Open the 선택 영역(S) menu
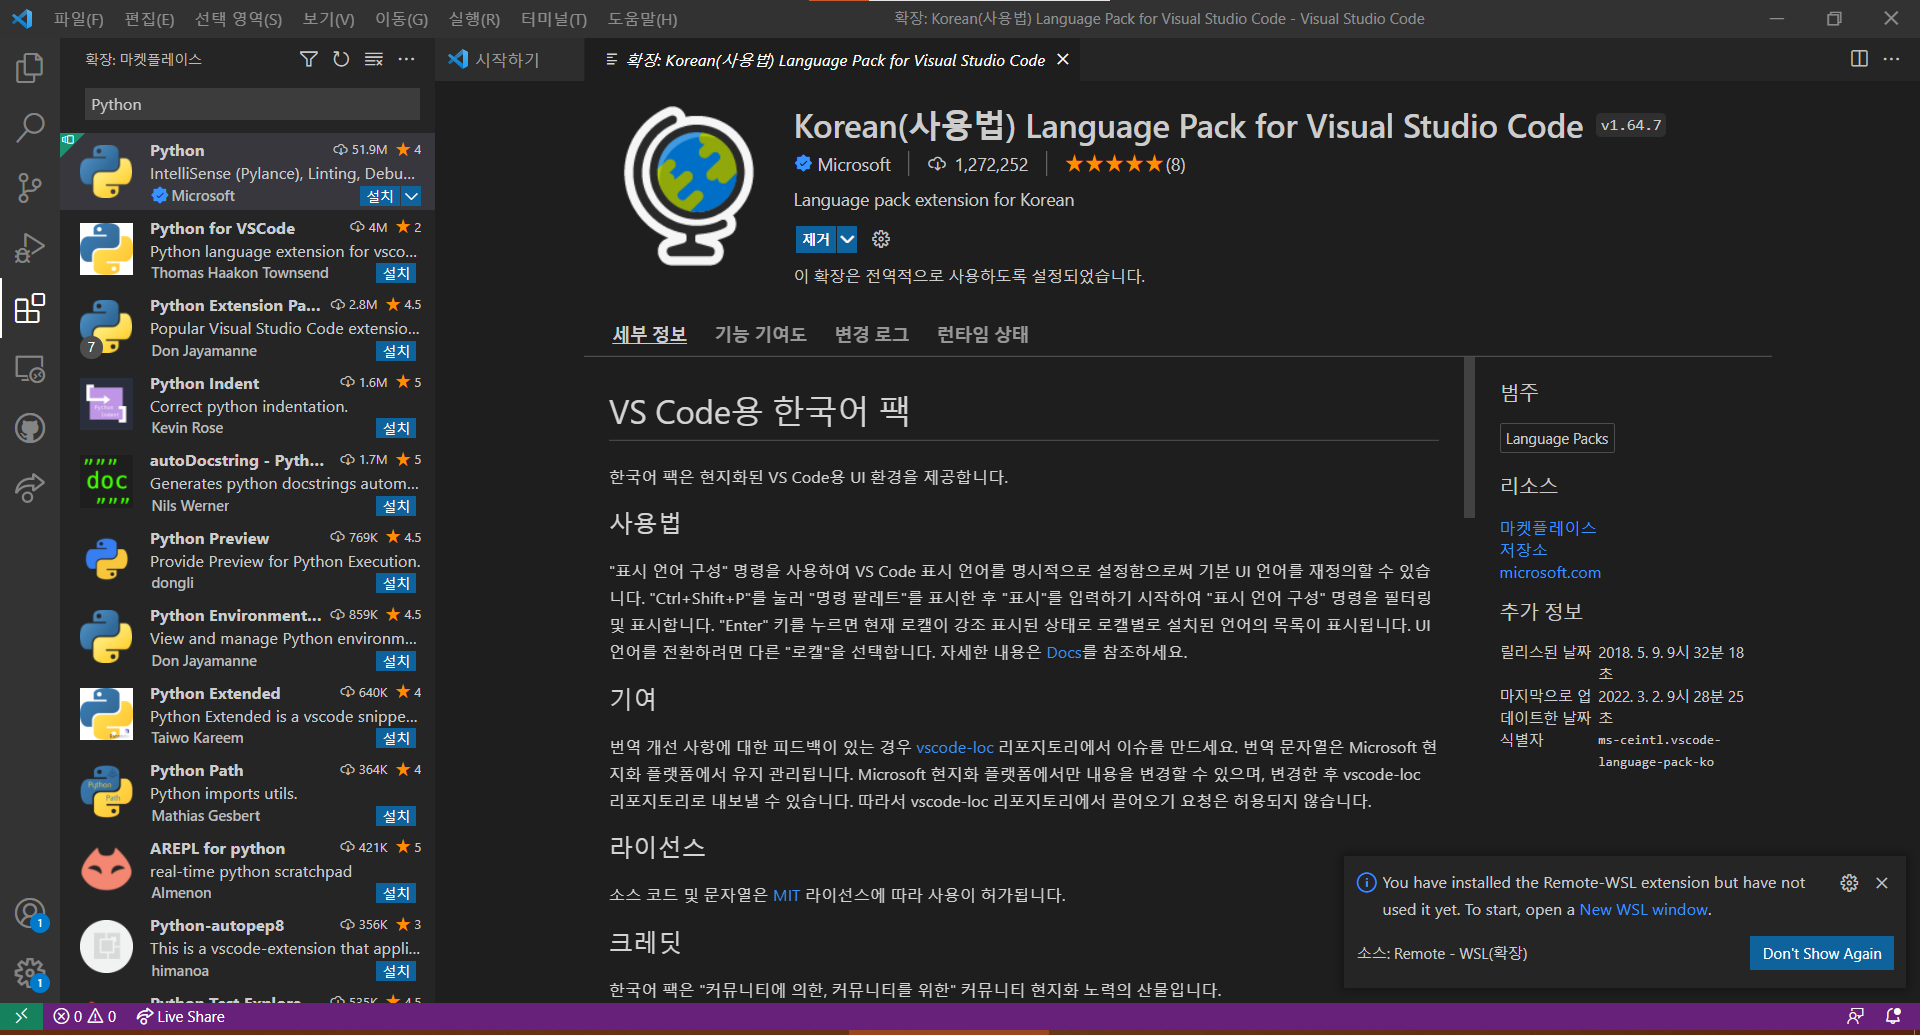 click(238, 19)
